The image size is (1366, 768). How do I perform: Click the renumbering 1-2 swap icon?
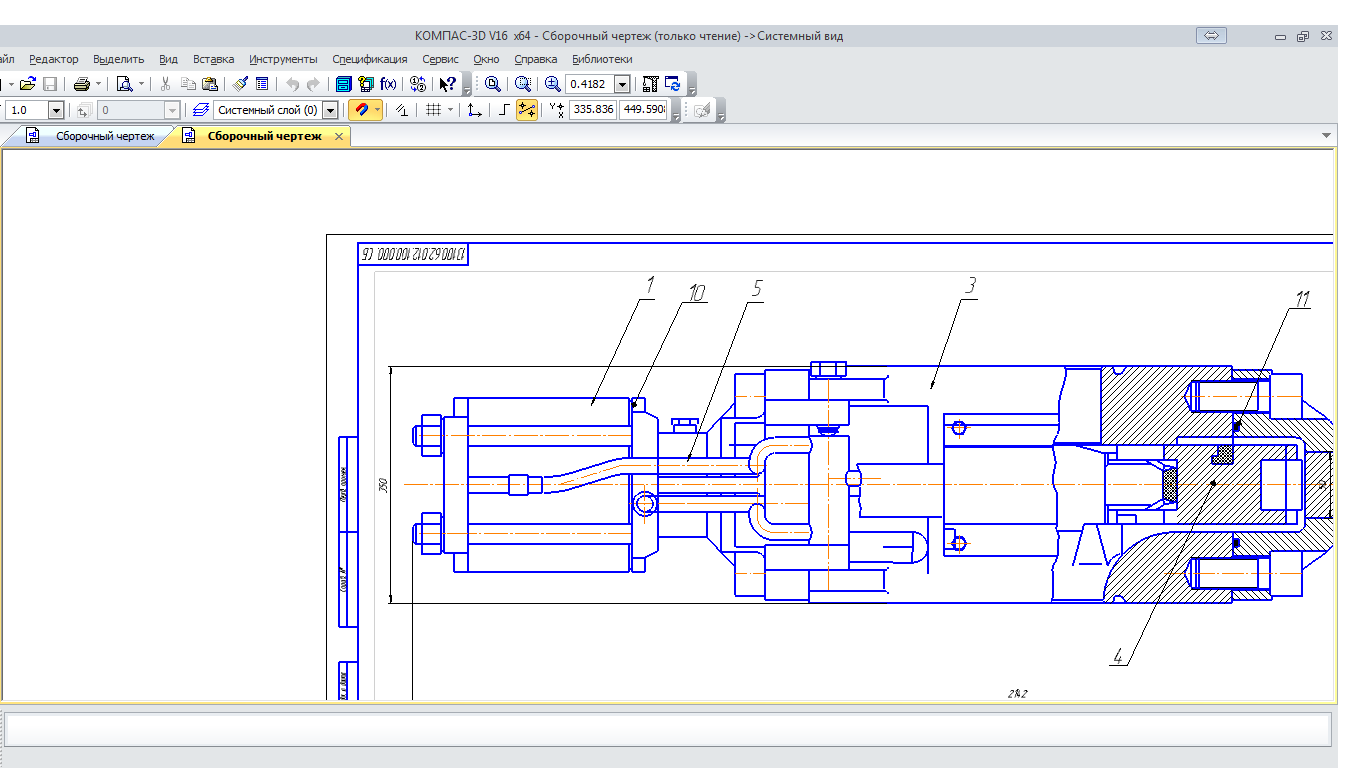pyautogui.click(x=418, y=84)
